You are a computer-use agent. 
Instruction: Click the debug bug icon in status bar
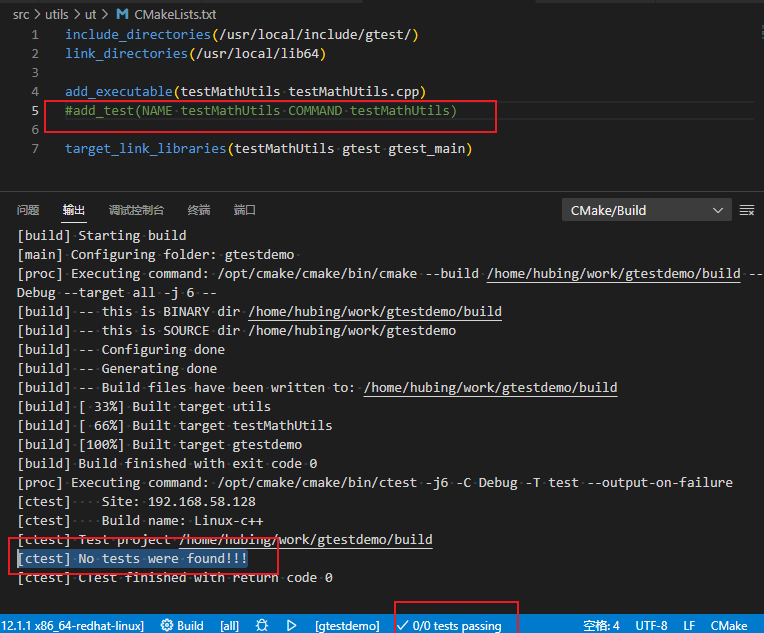click(262, 625)
